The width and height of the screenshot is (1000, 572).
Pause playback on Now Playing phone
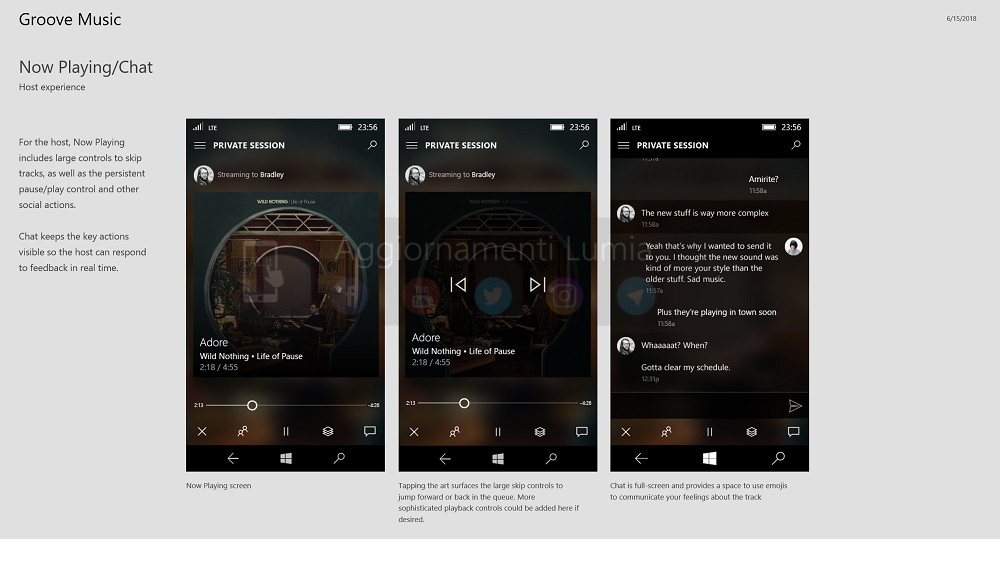click(286, 432)
